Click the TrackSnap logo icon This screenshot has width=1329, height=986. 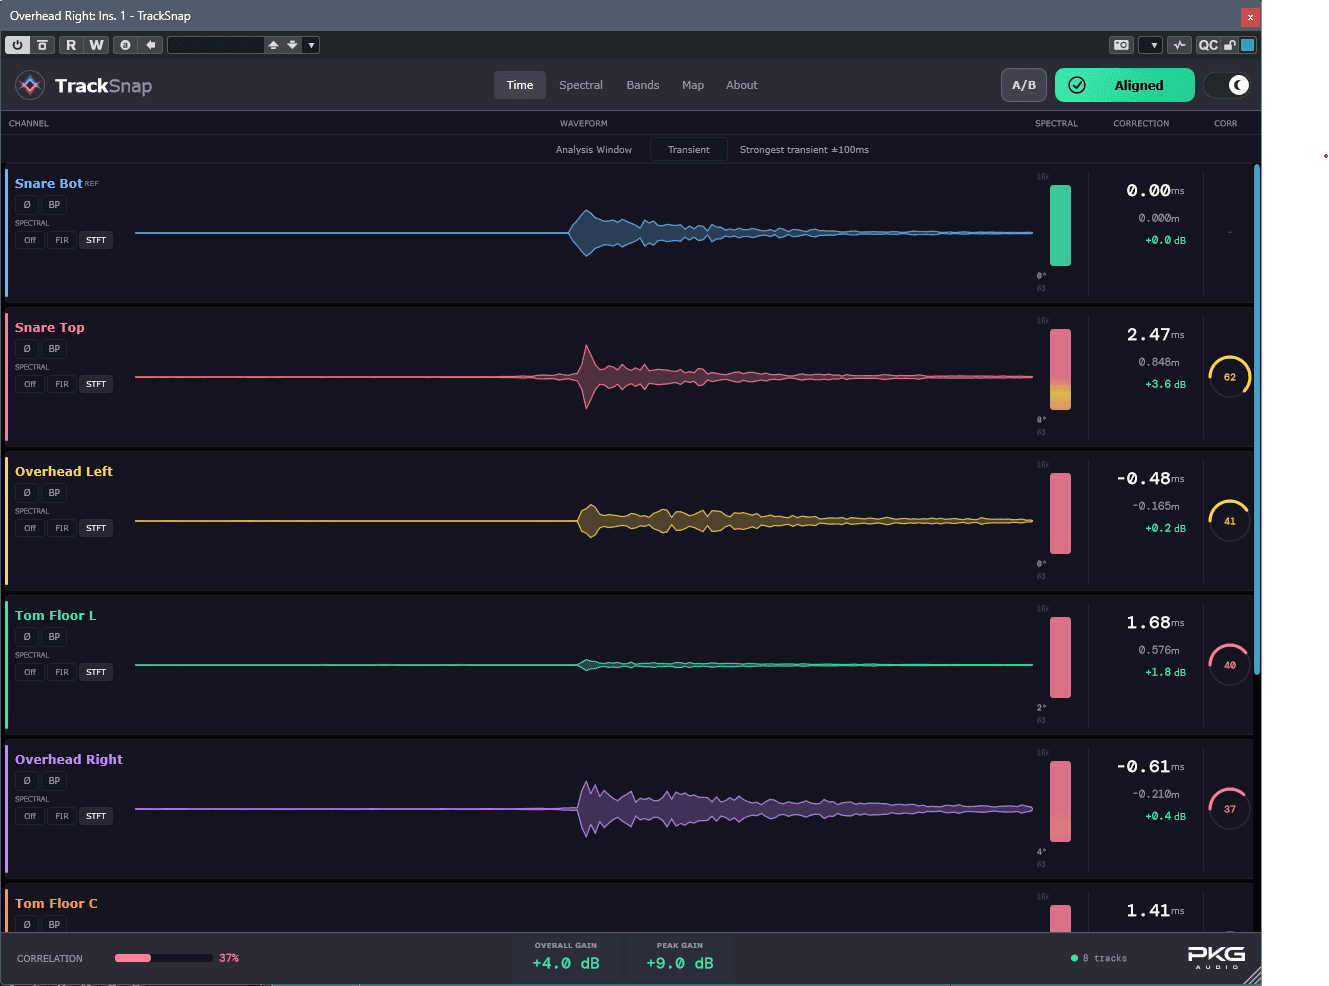(30, 85)
